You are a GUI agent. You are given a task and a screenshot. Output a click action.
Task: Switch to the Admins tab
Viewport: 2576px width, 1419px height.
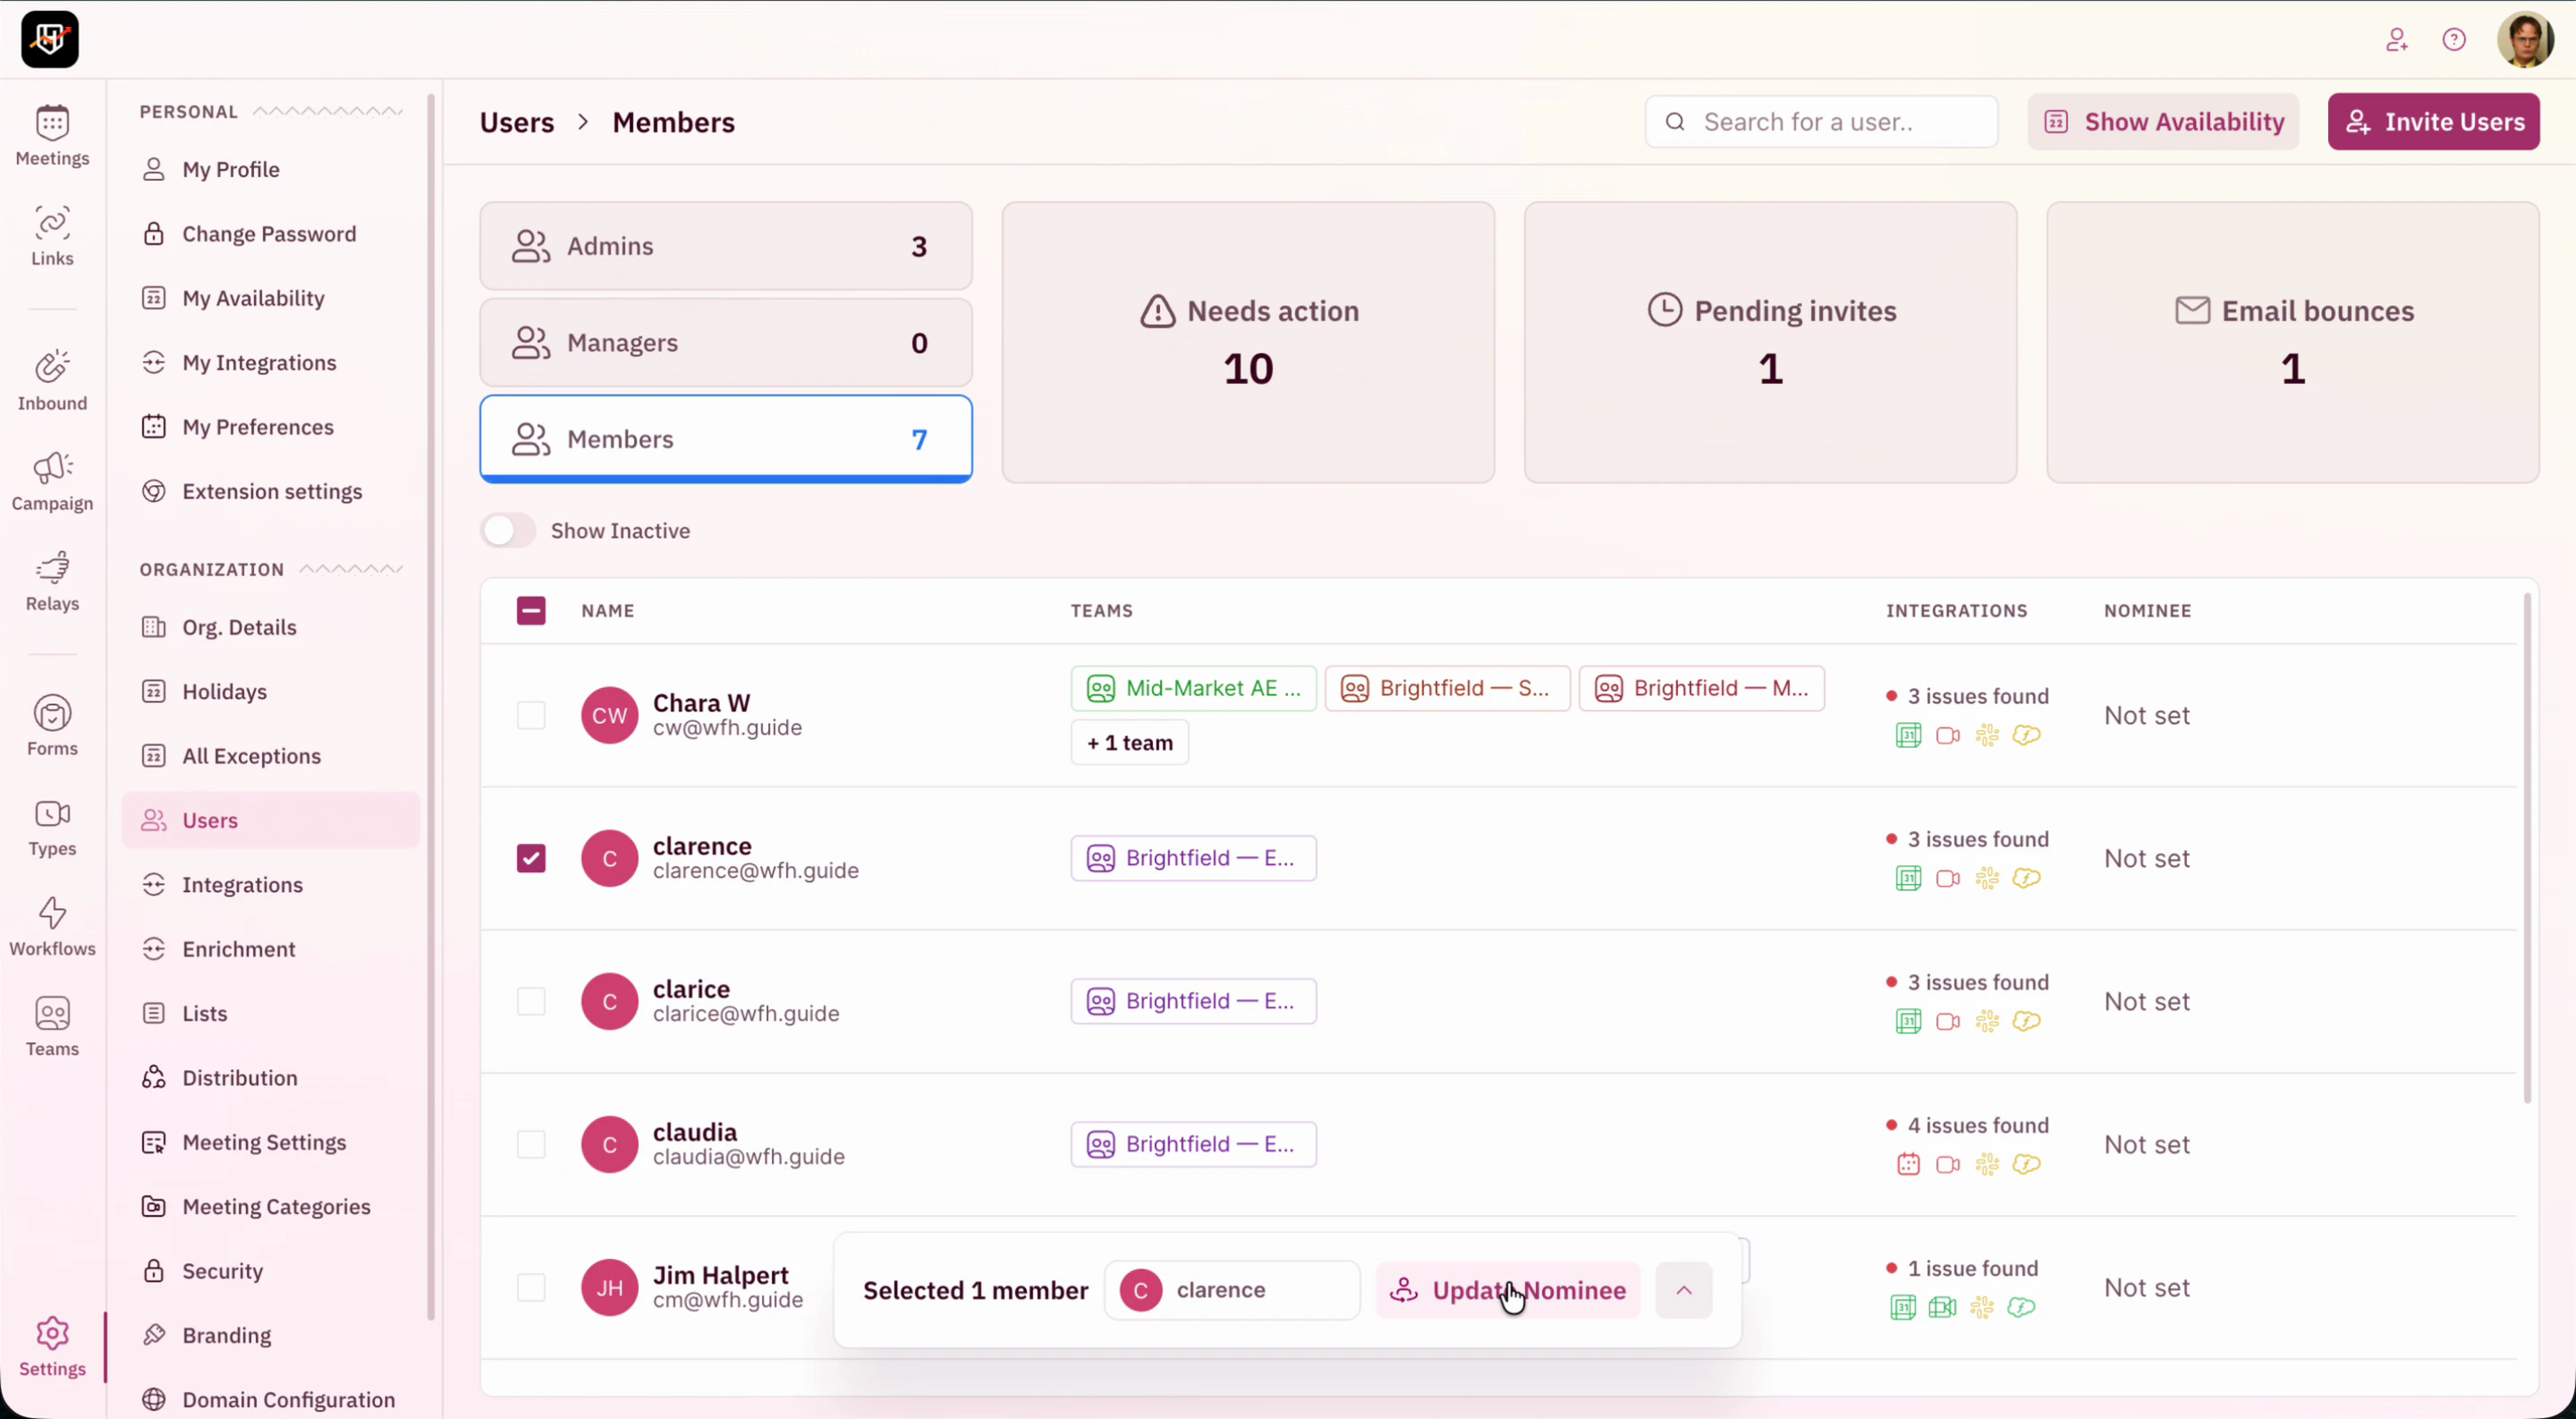pos(726,246)
